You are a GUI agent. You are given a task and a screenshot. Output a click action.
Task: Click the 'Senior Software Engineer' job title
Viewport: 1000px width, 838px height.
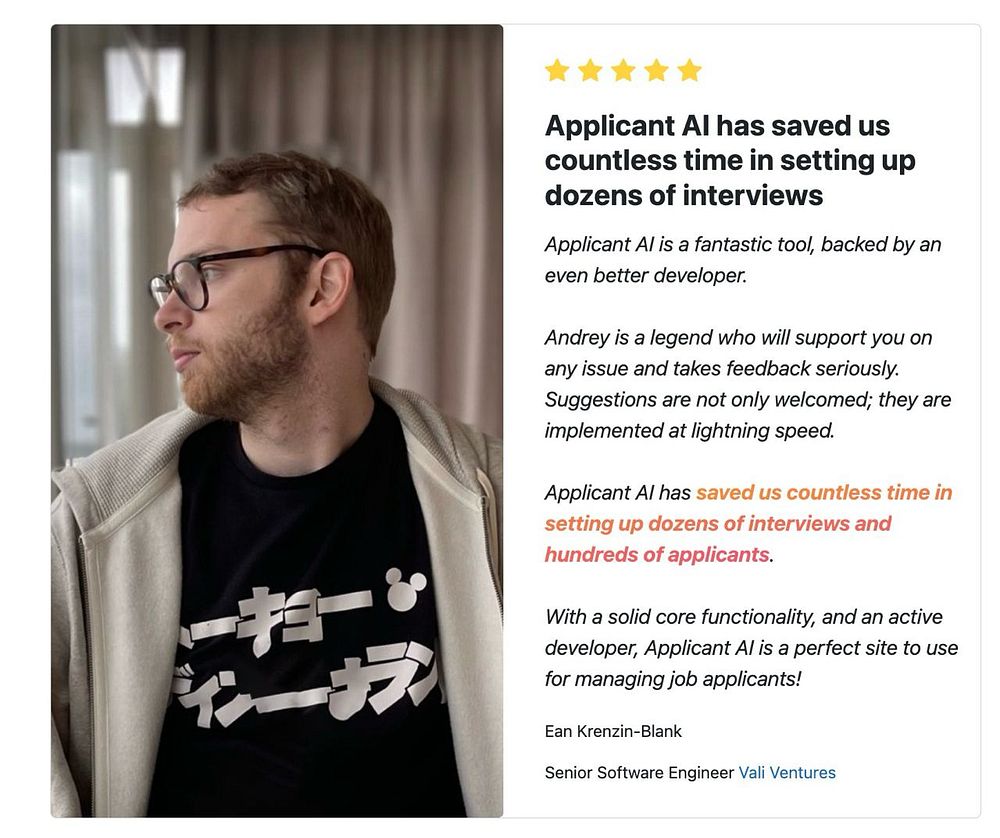639,772
